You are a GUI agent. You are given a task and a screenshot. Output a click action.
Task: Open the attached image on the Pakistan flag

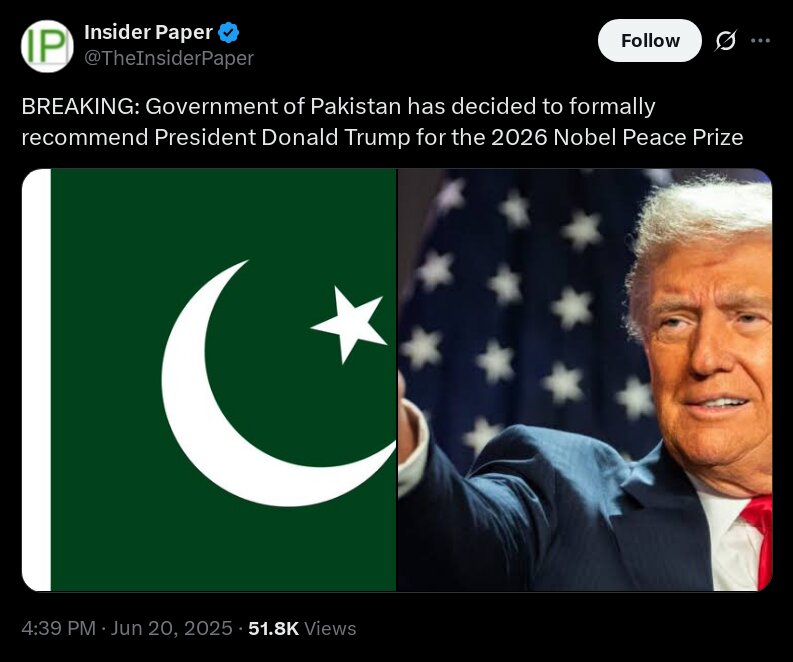209,380
